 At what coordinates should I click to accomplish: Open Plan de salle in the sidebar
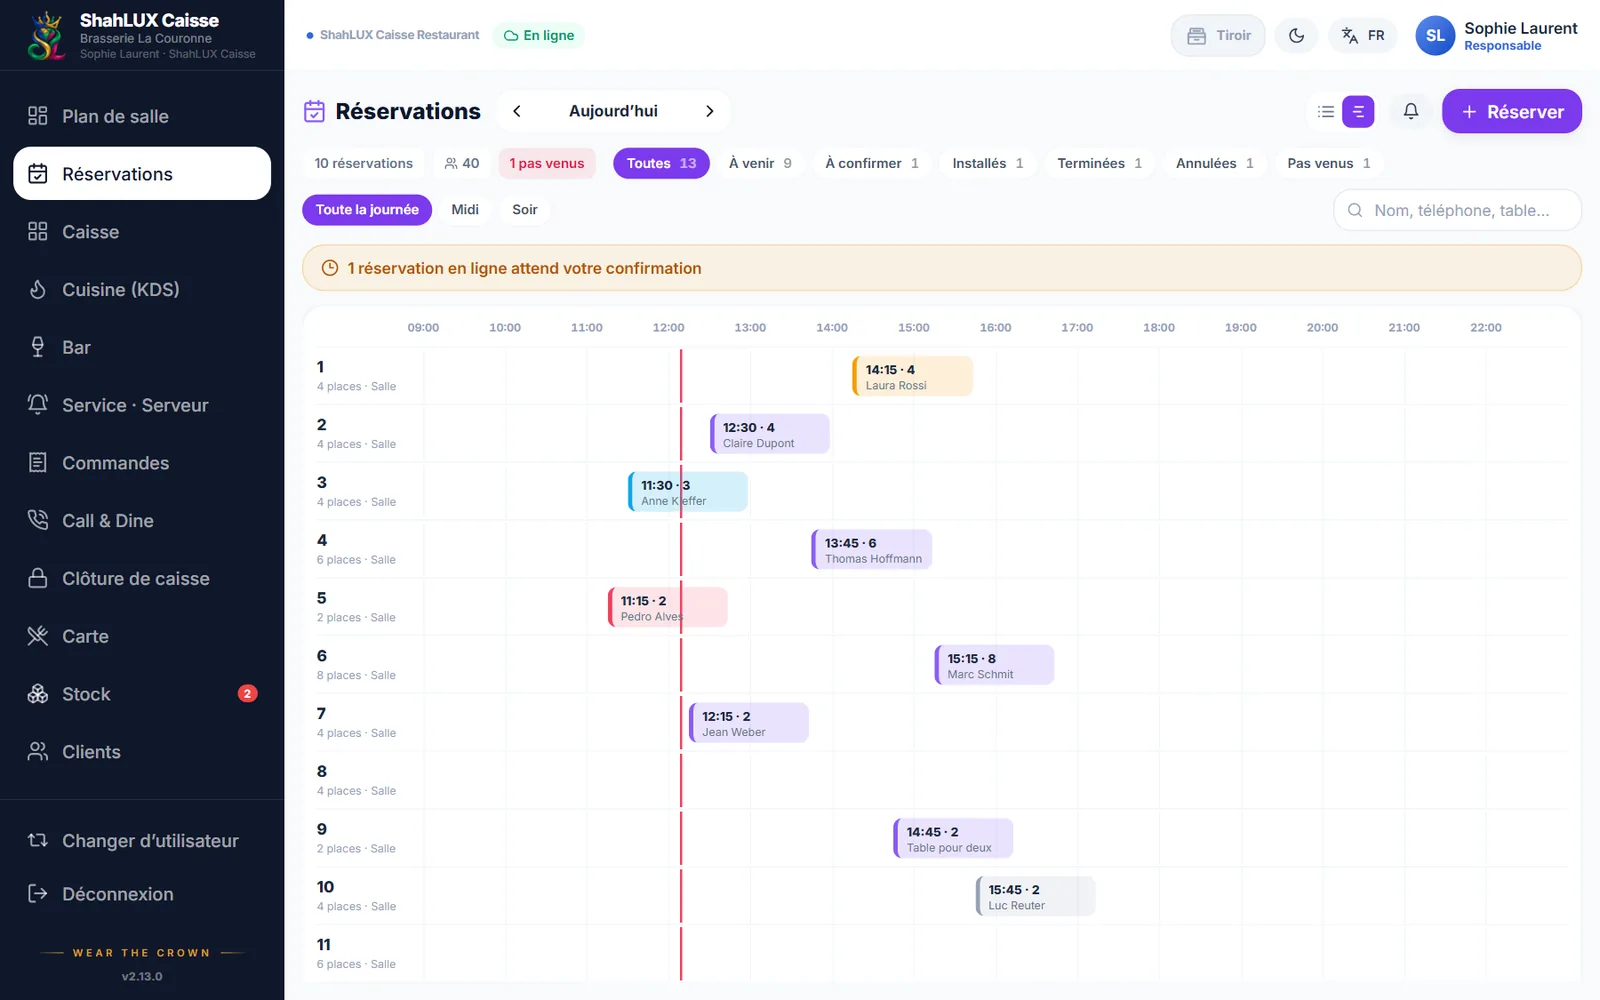point(142,116)
